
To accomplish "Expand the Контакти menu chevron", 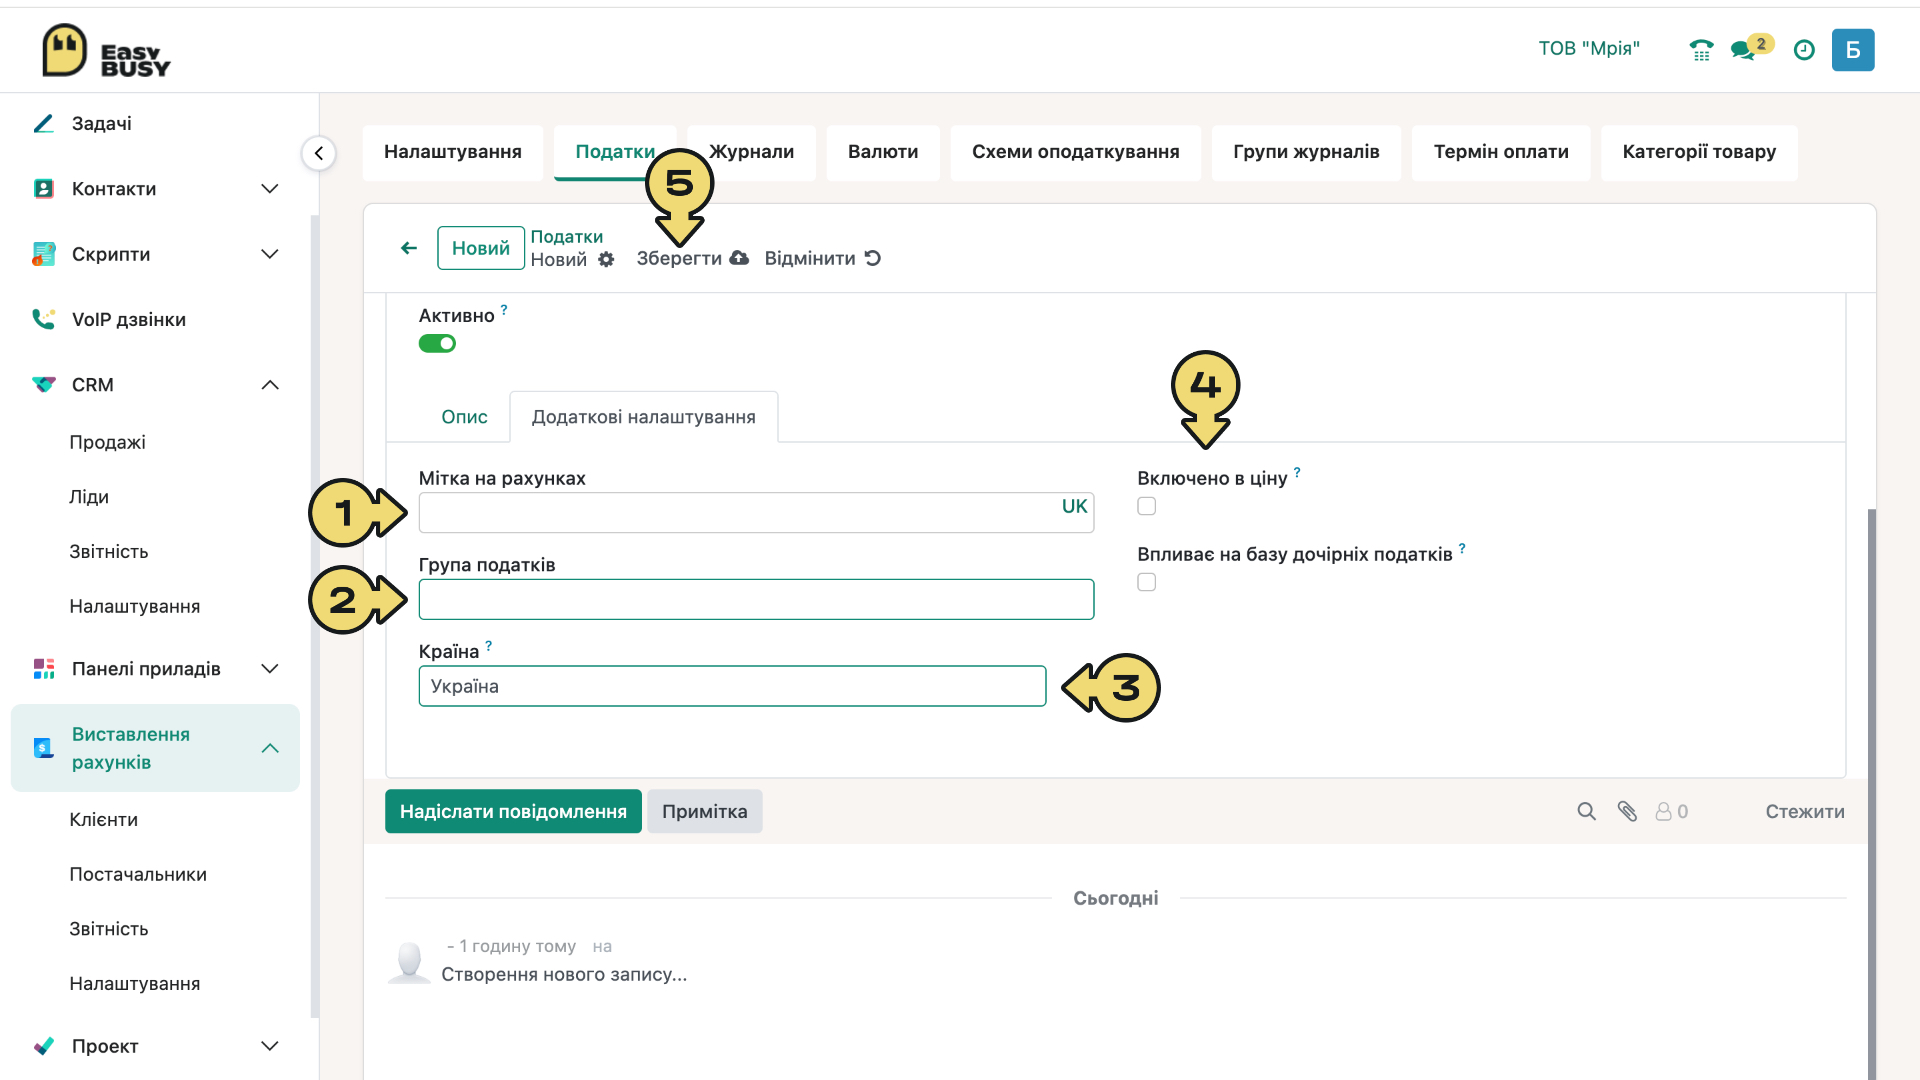I will 270,189.
